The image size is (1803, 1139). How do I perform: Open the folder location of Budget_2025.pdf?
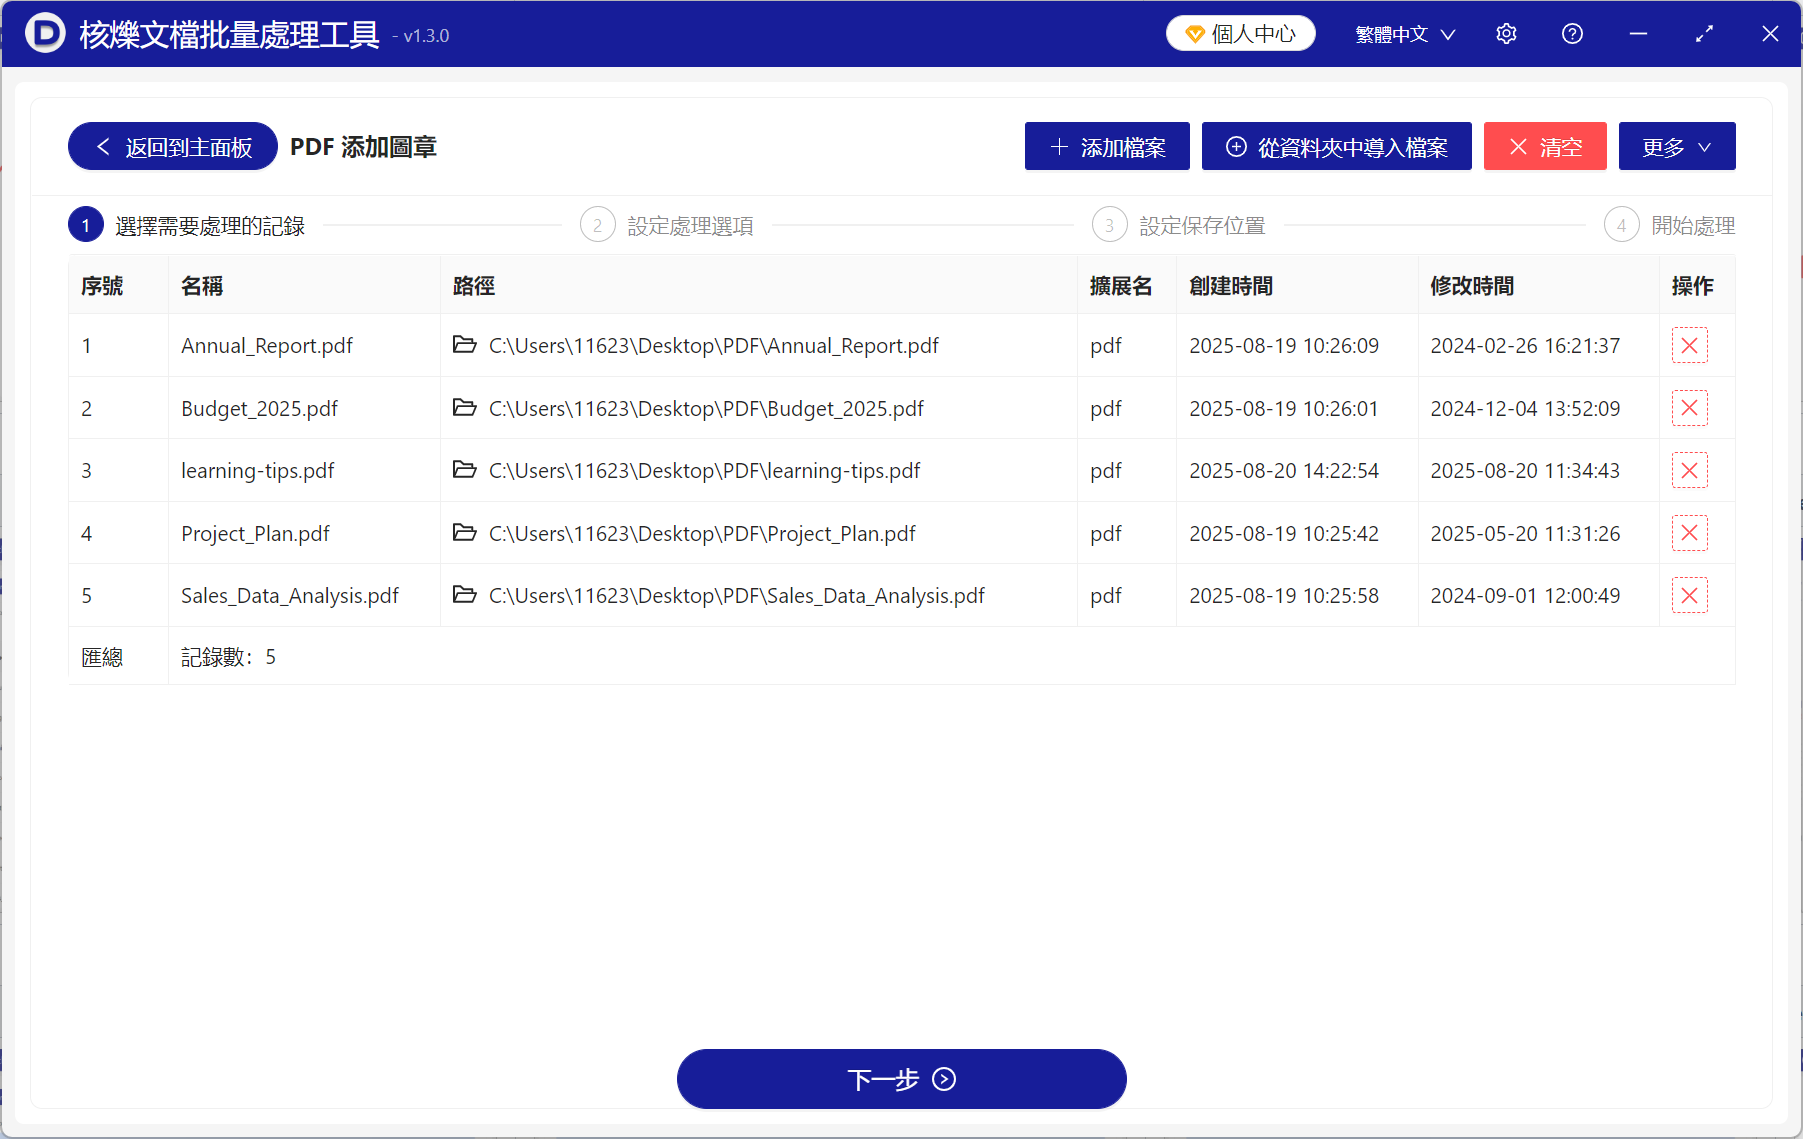465,408
